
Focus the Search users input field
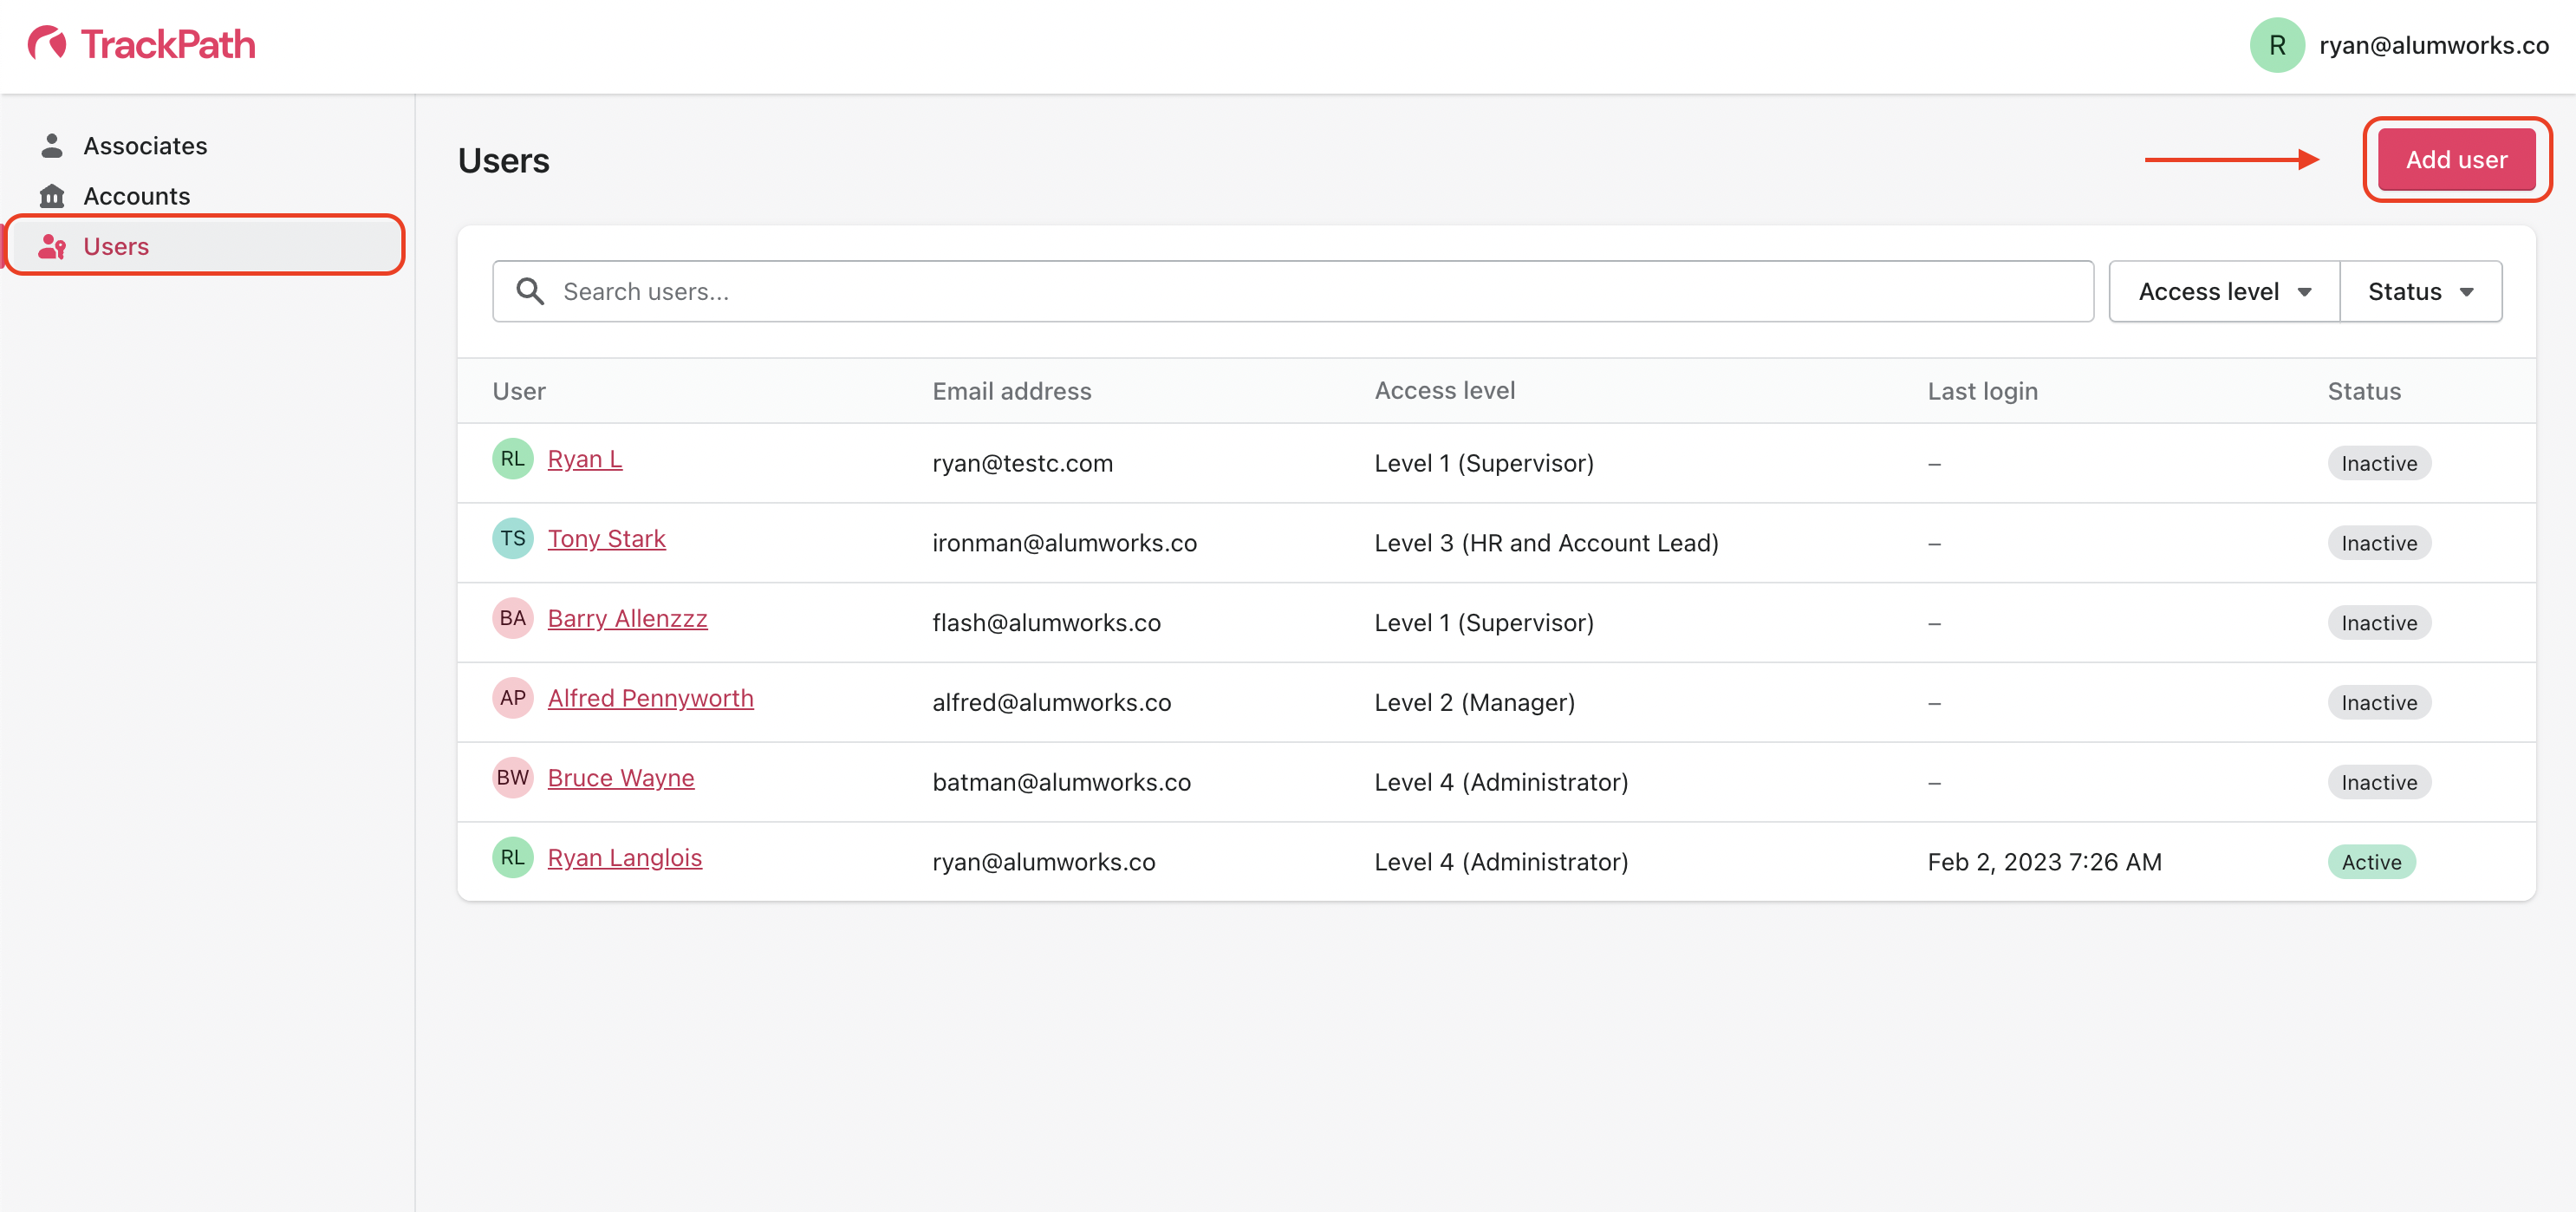1300,292
